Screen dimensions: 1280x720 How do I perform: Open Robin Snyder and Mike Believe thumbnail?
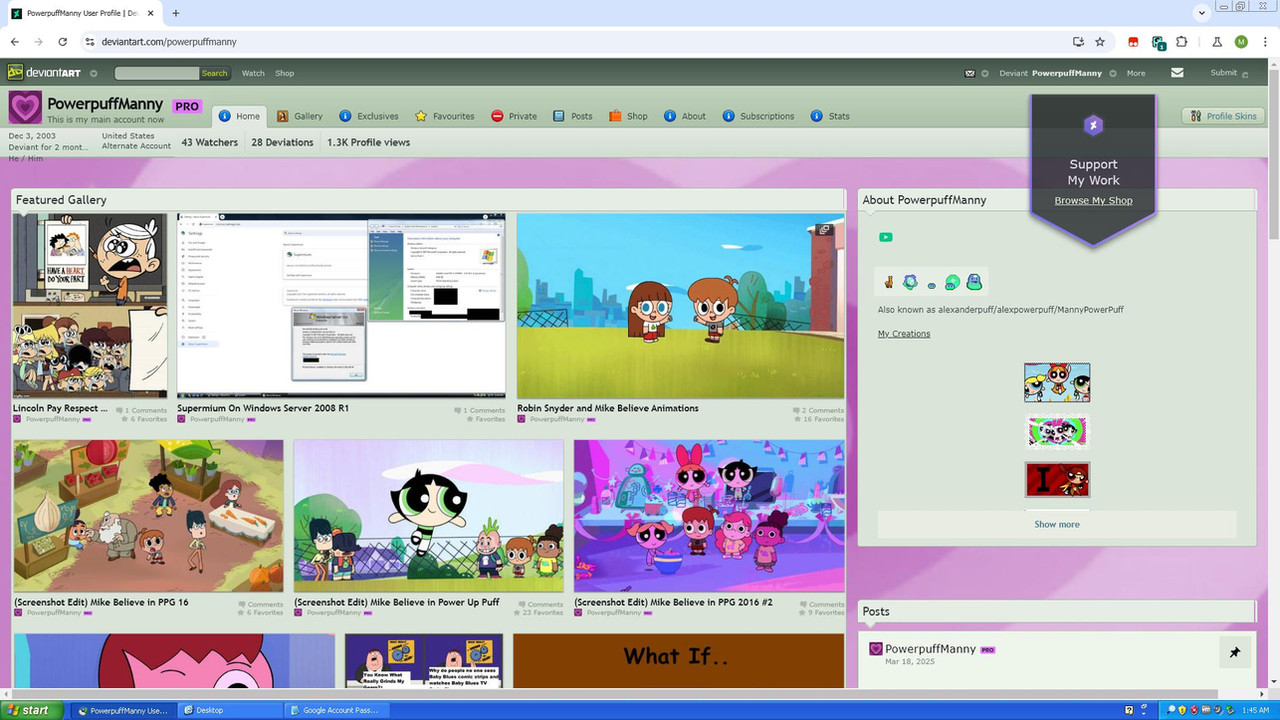click(680, 305)
